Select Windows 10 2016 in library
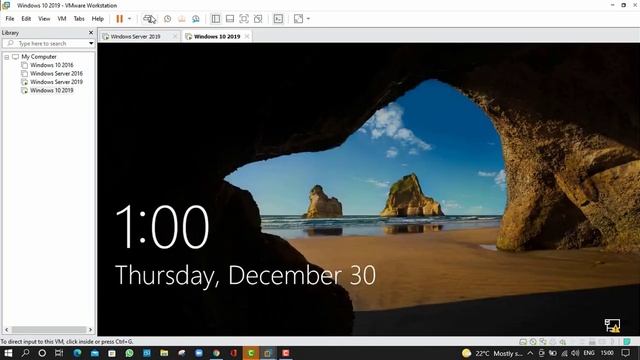The height and width of the screenshot is (360, 640). pyautogui.click(x=51, y=65)
